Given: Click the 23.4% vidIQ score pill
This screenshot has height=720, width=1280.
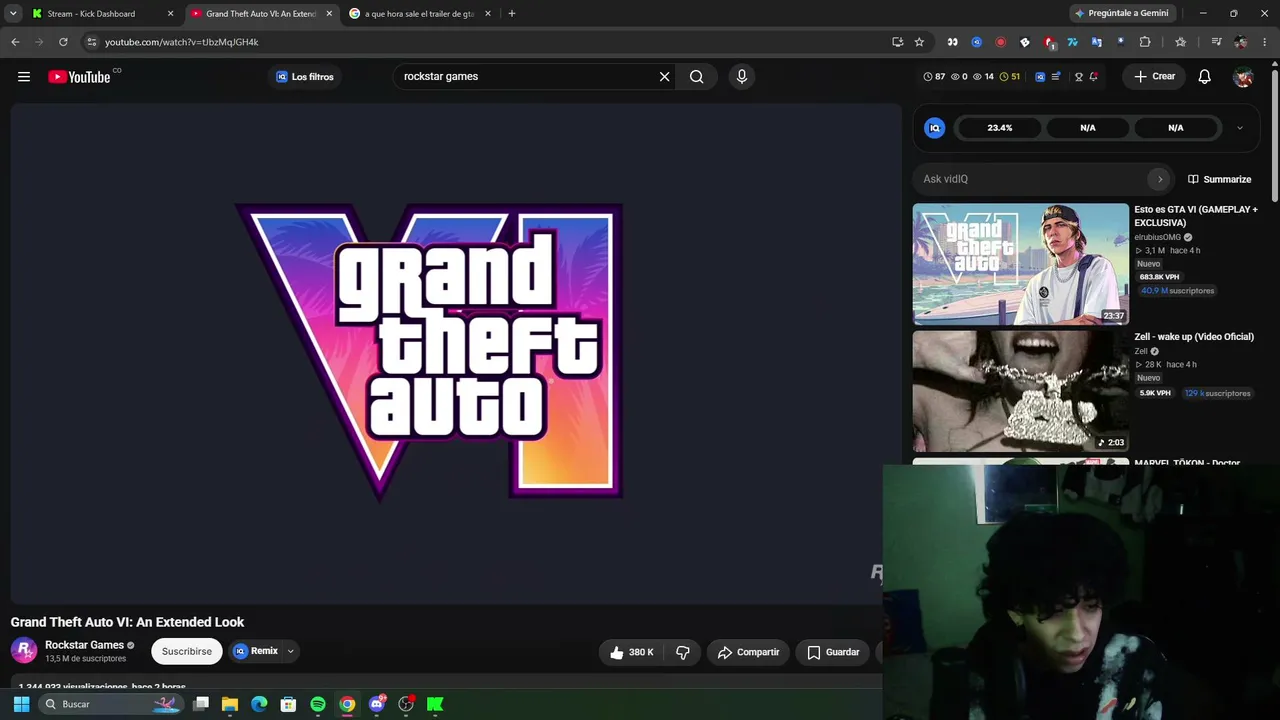Looking at the screenshot, I should (1000, 128).
